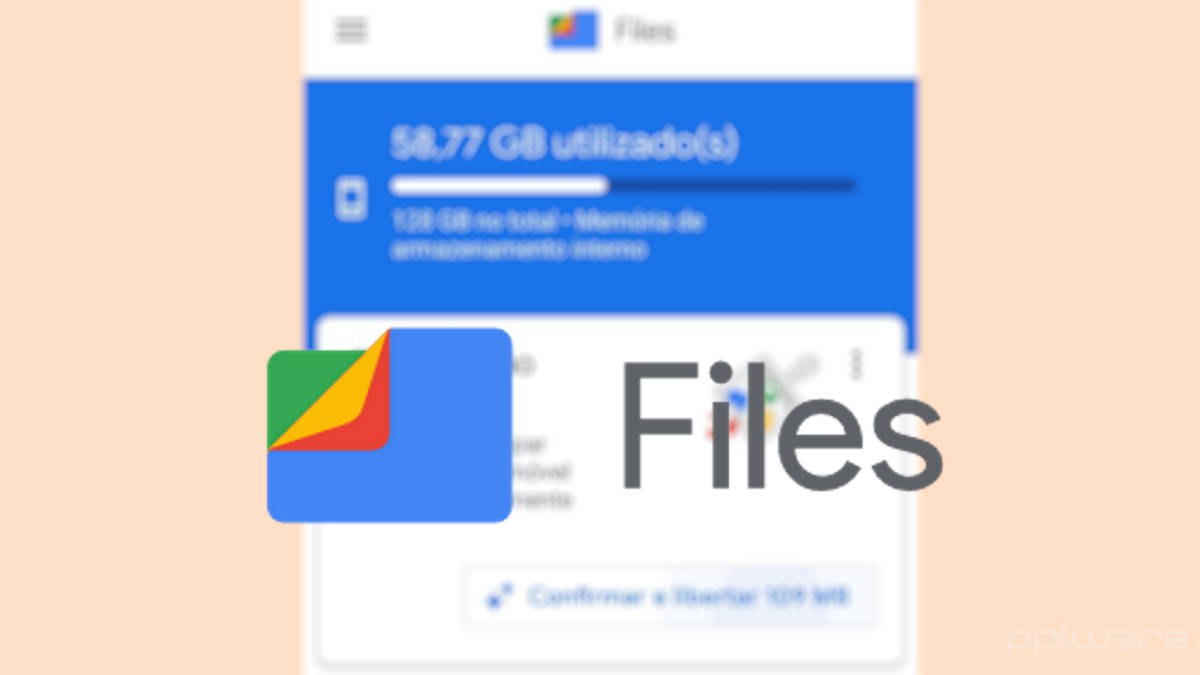The image size is (1200, 675).
Task: Click the sparkle icon on Confirmar button
Action: (x=498, y=597)
